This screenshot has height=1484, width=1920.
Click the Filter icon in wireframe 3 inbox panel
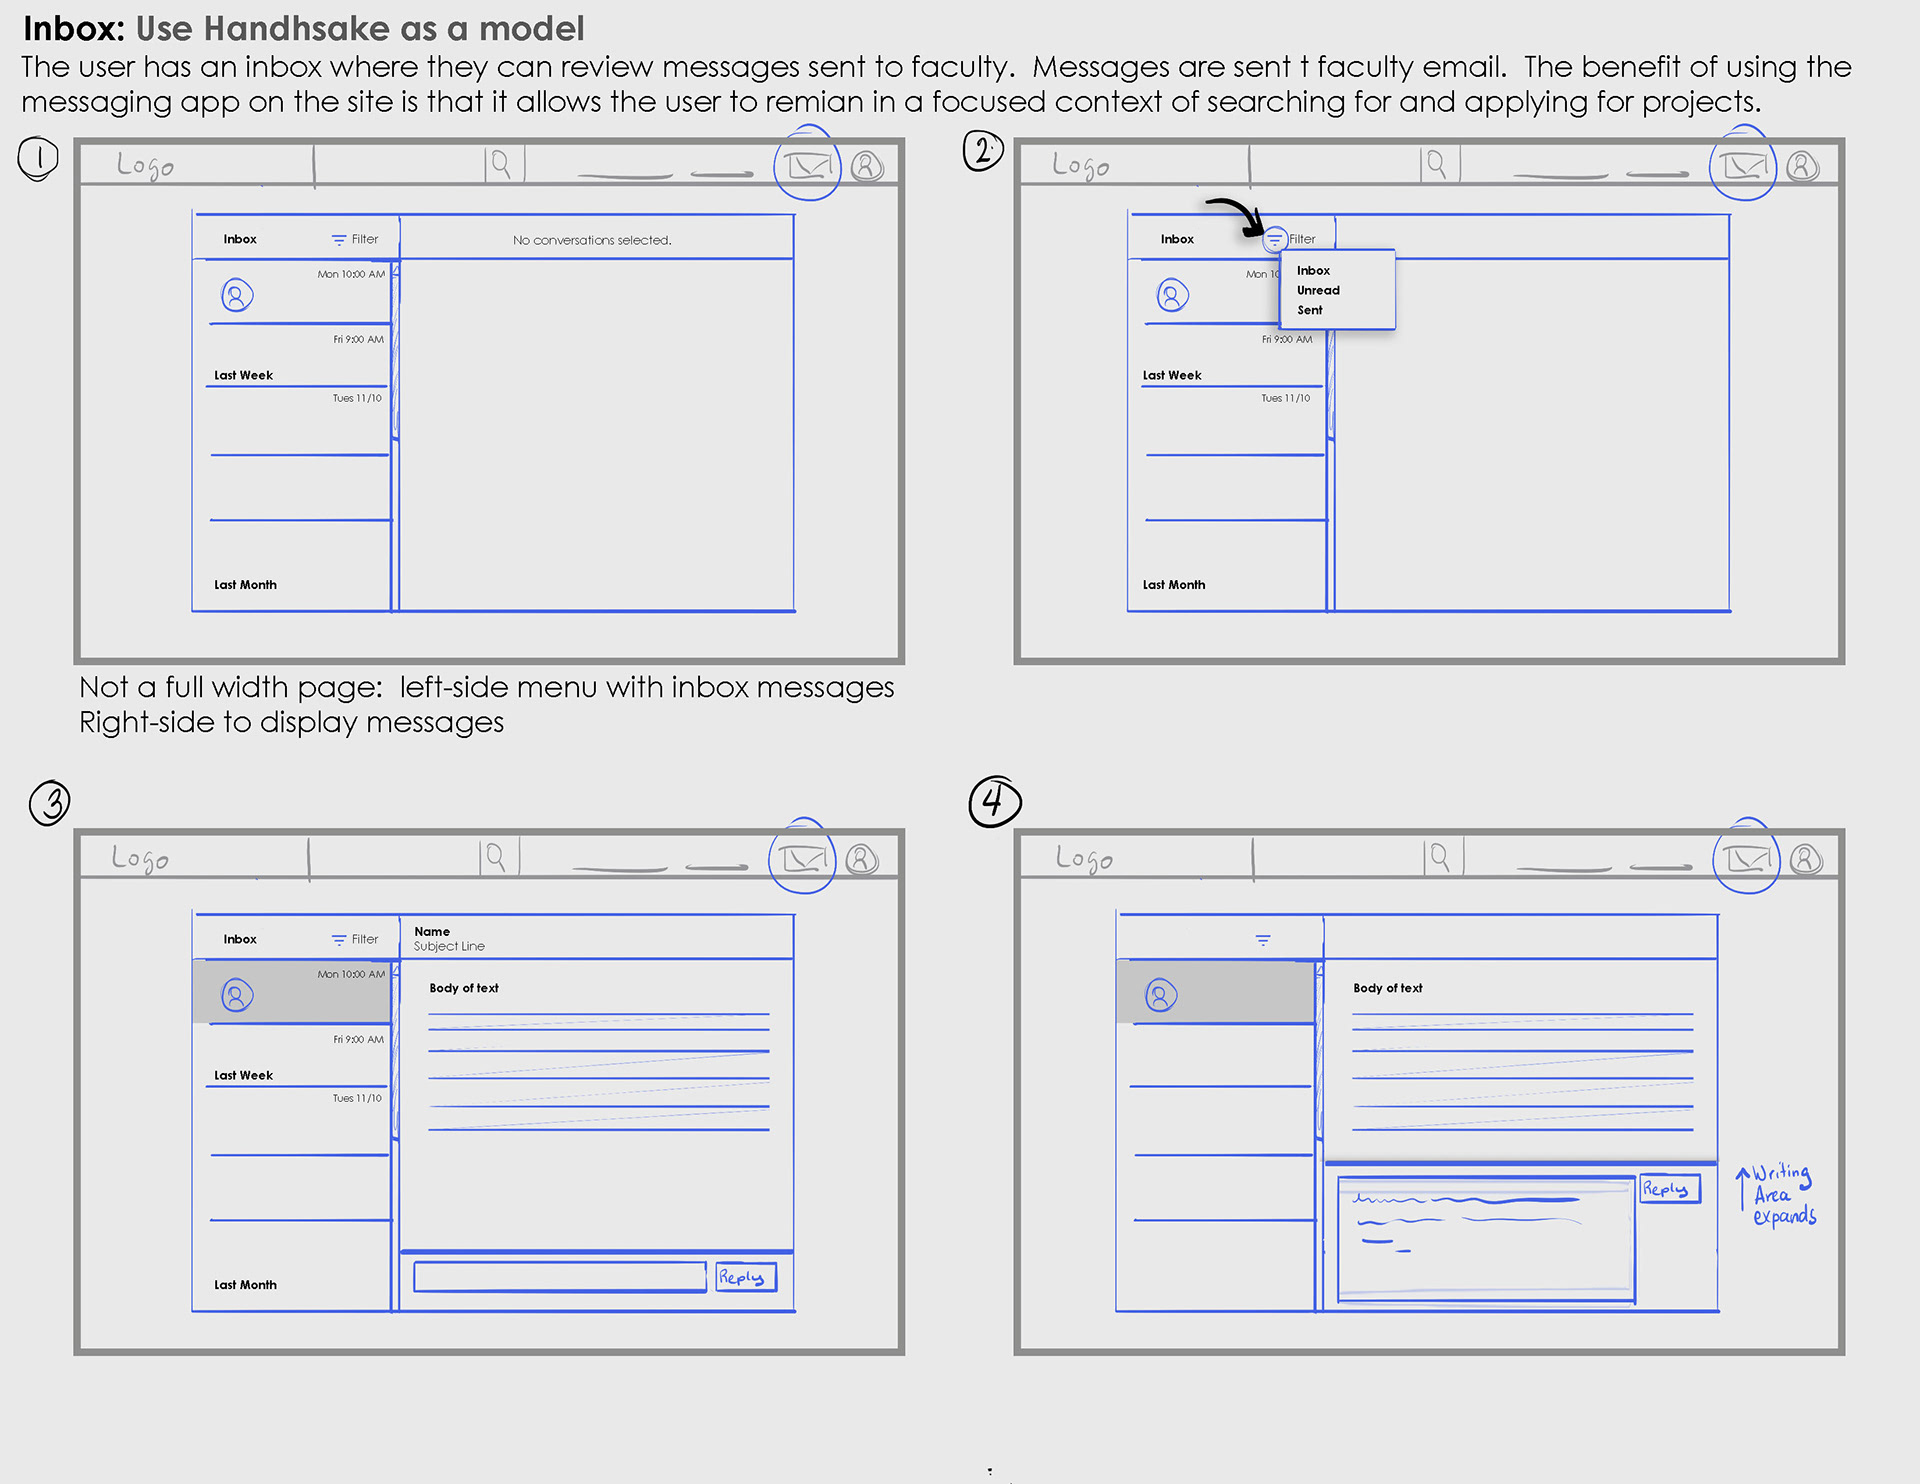[339, 940]
